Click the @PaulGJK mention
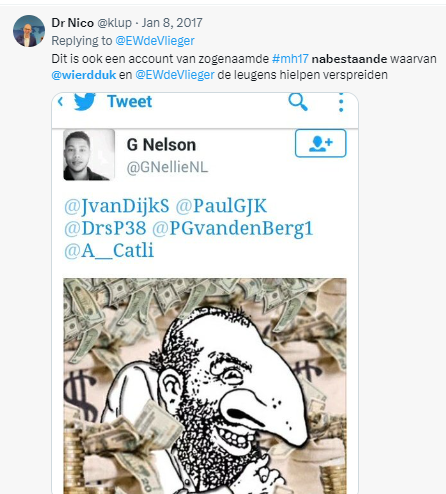Image resolution: width=446 pixels, height=494 pixels. (221, 206)
